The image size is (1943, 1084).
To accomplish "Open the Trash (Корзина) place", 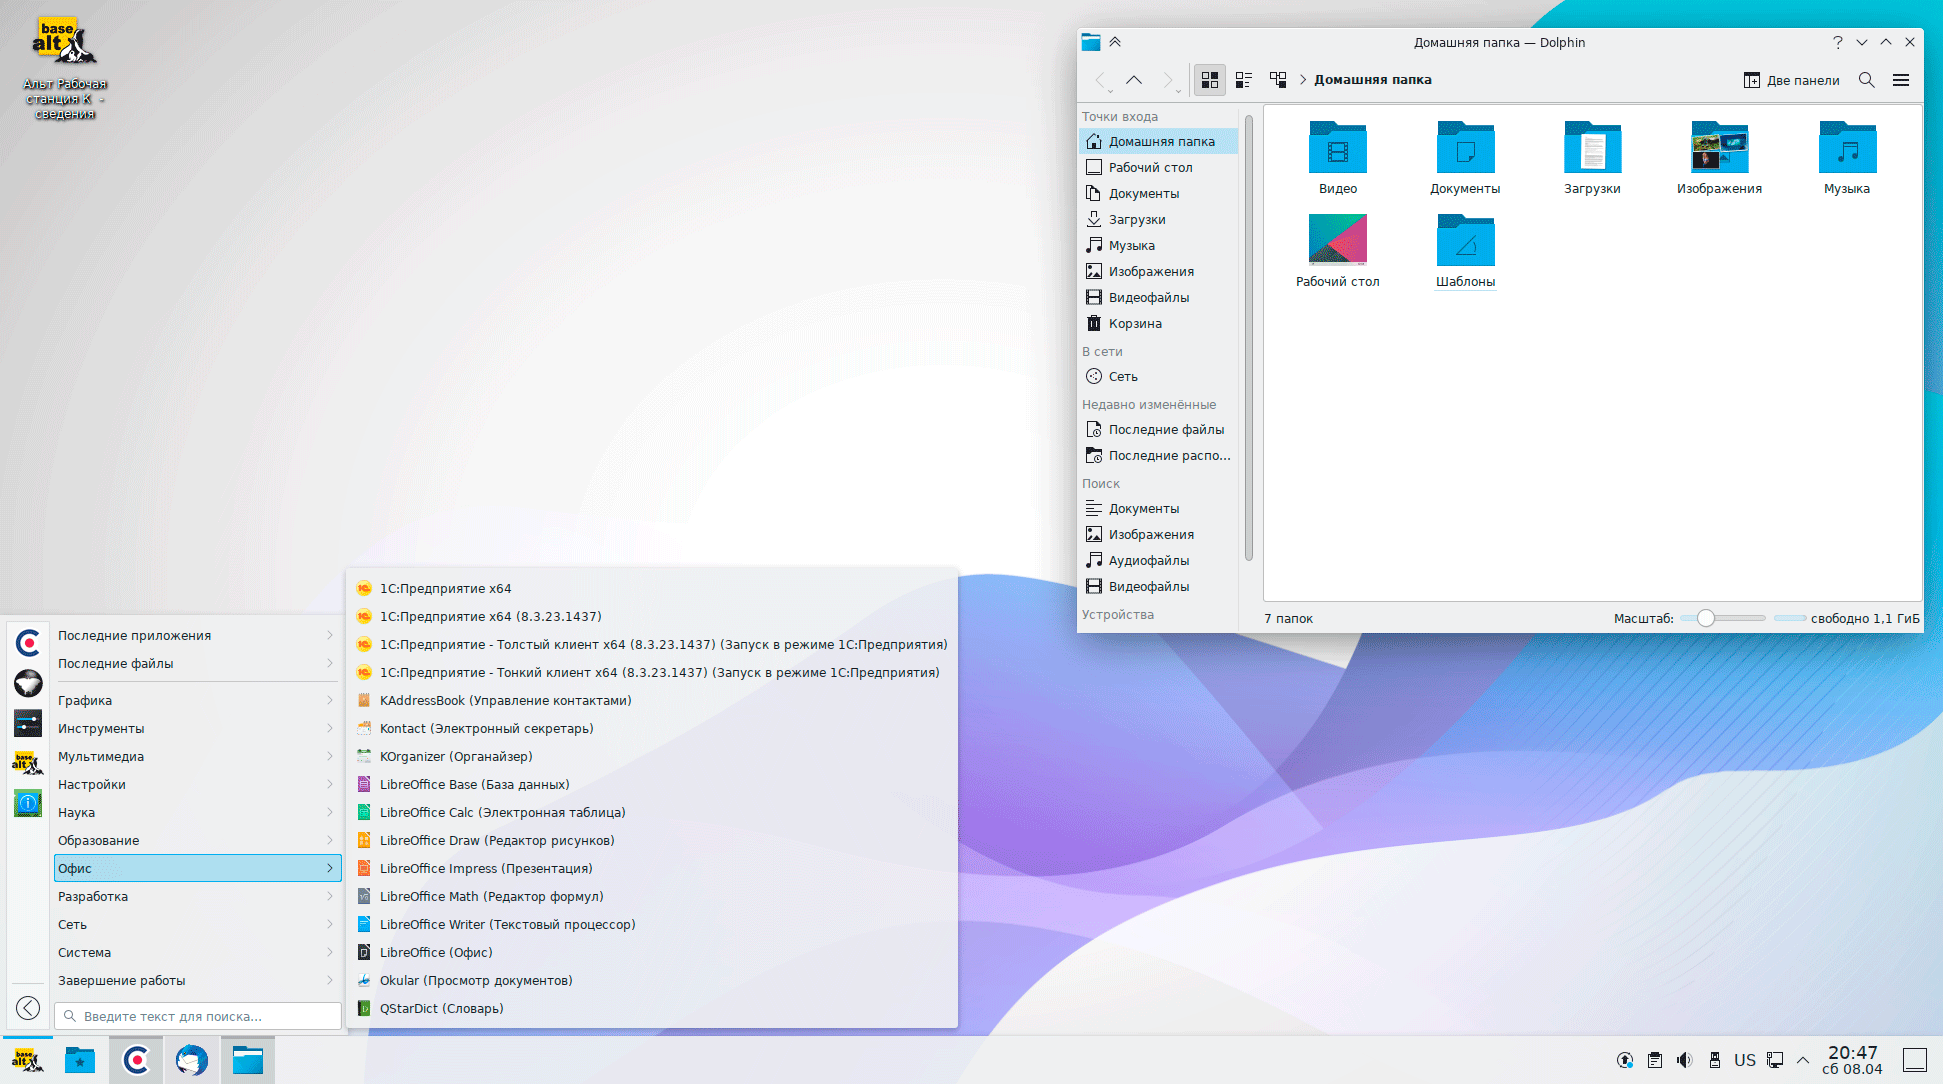I will (1134, 324).
